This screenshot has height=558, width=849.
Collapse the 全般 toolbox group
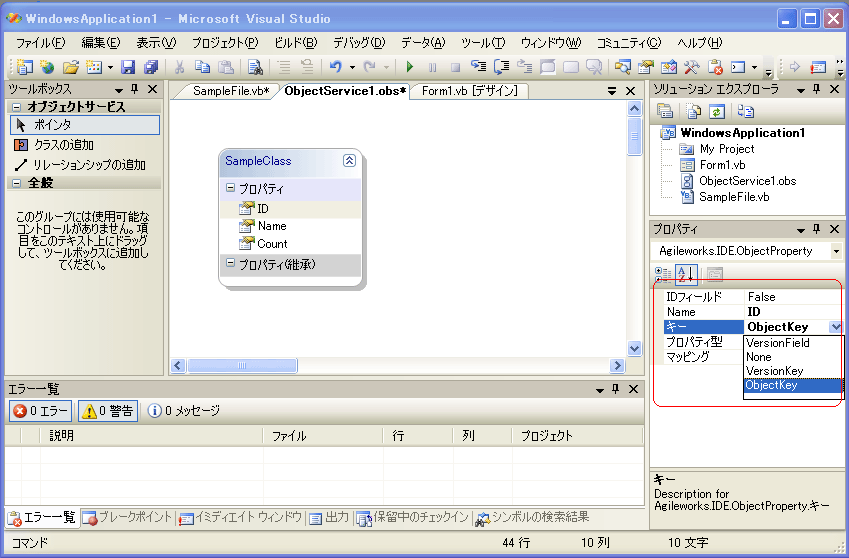pyautogui.click(x=16, y=183)
